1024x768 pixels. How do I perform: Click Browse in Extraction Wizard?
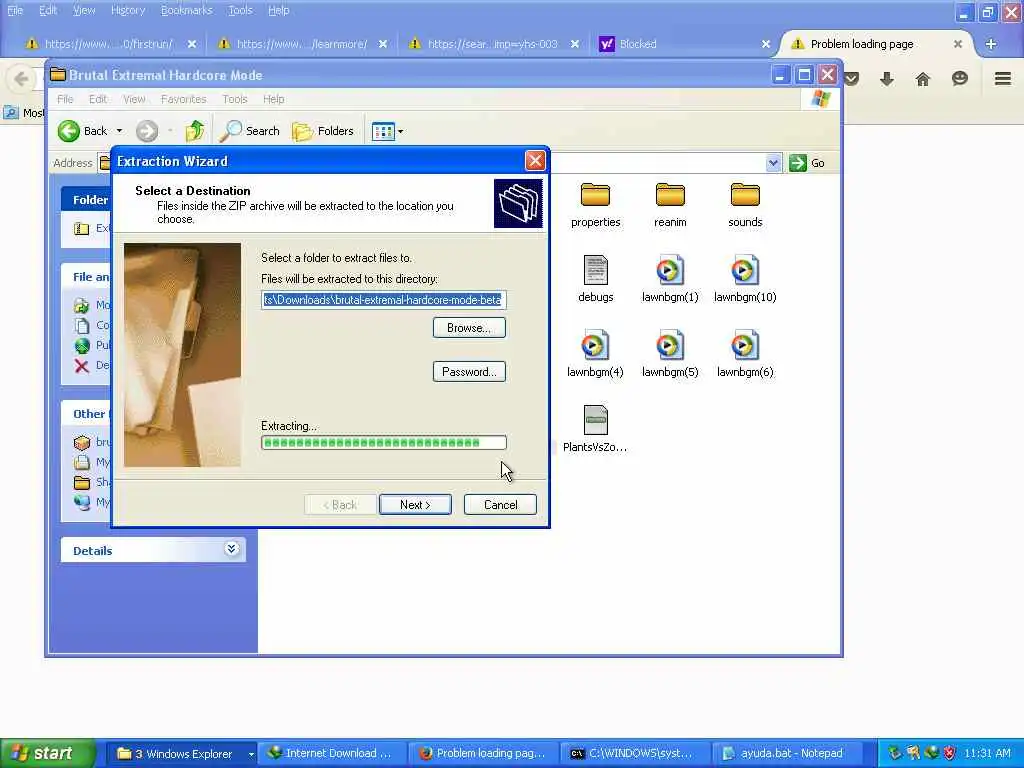[469, 328]
